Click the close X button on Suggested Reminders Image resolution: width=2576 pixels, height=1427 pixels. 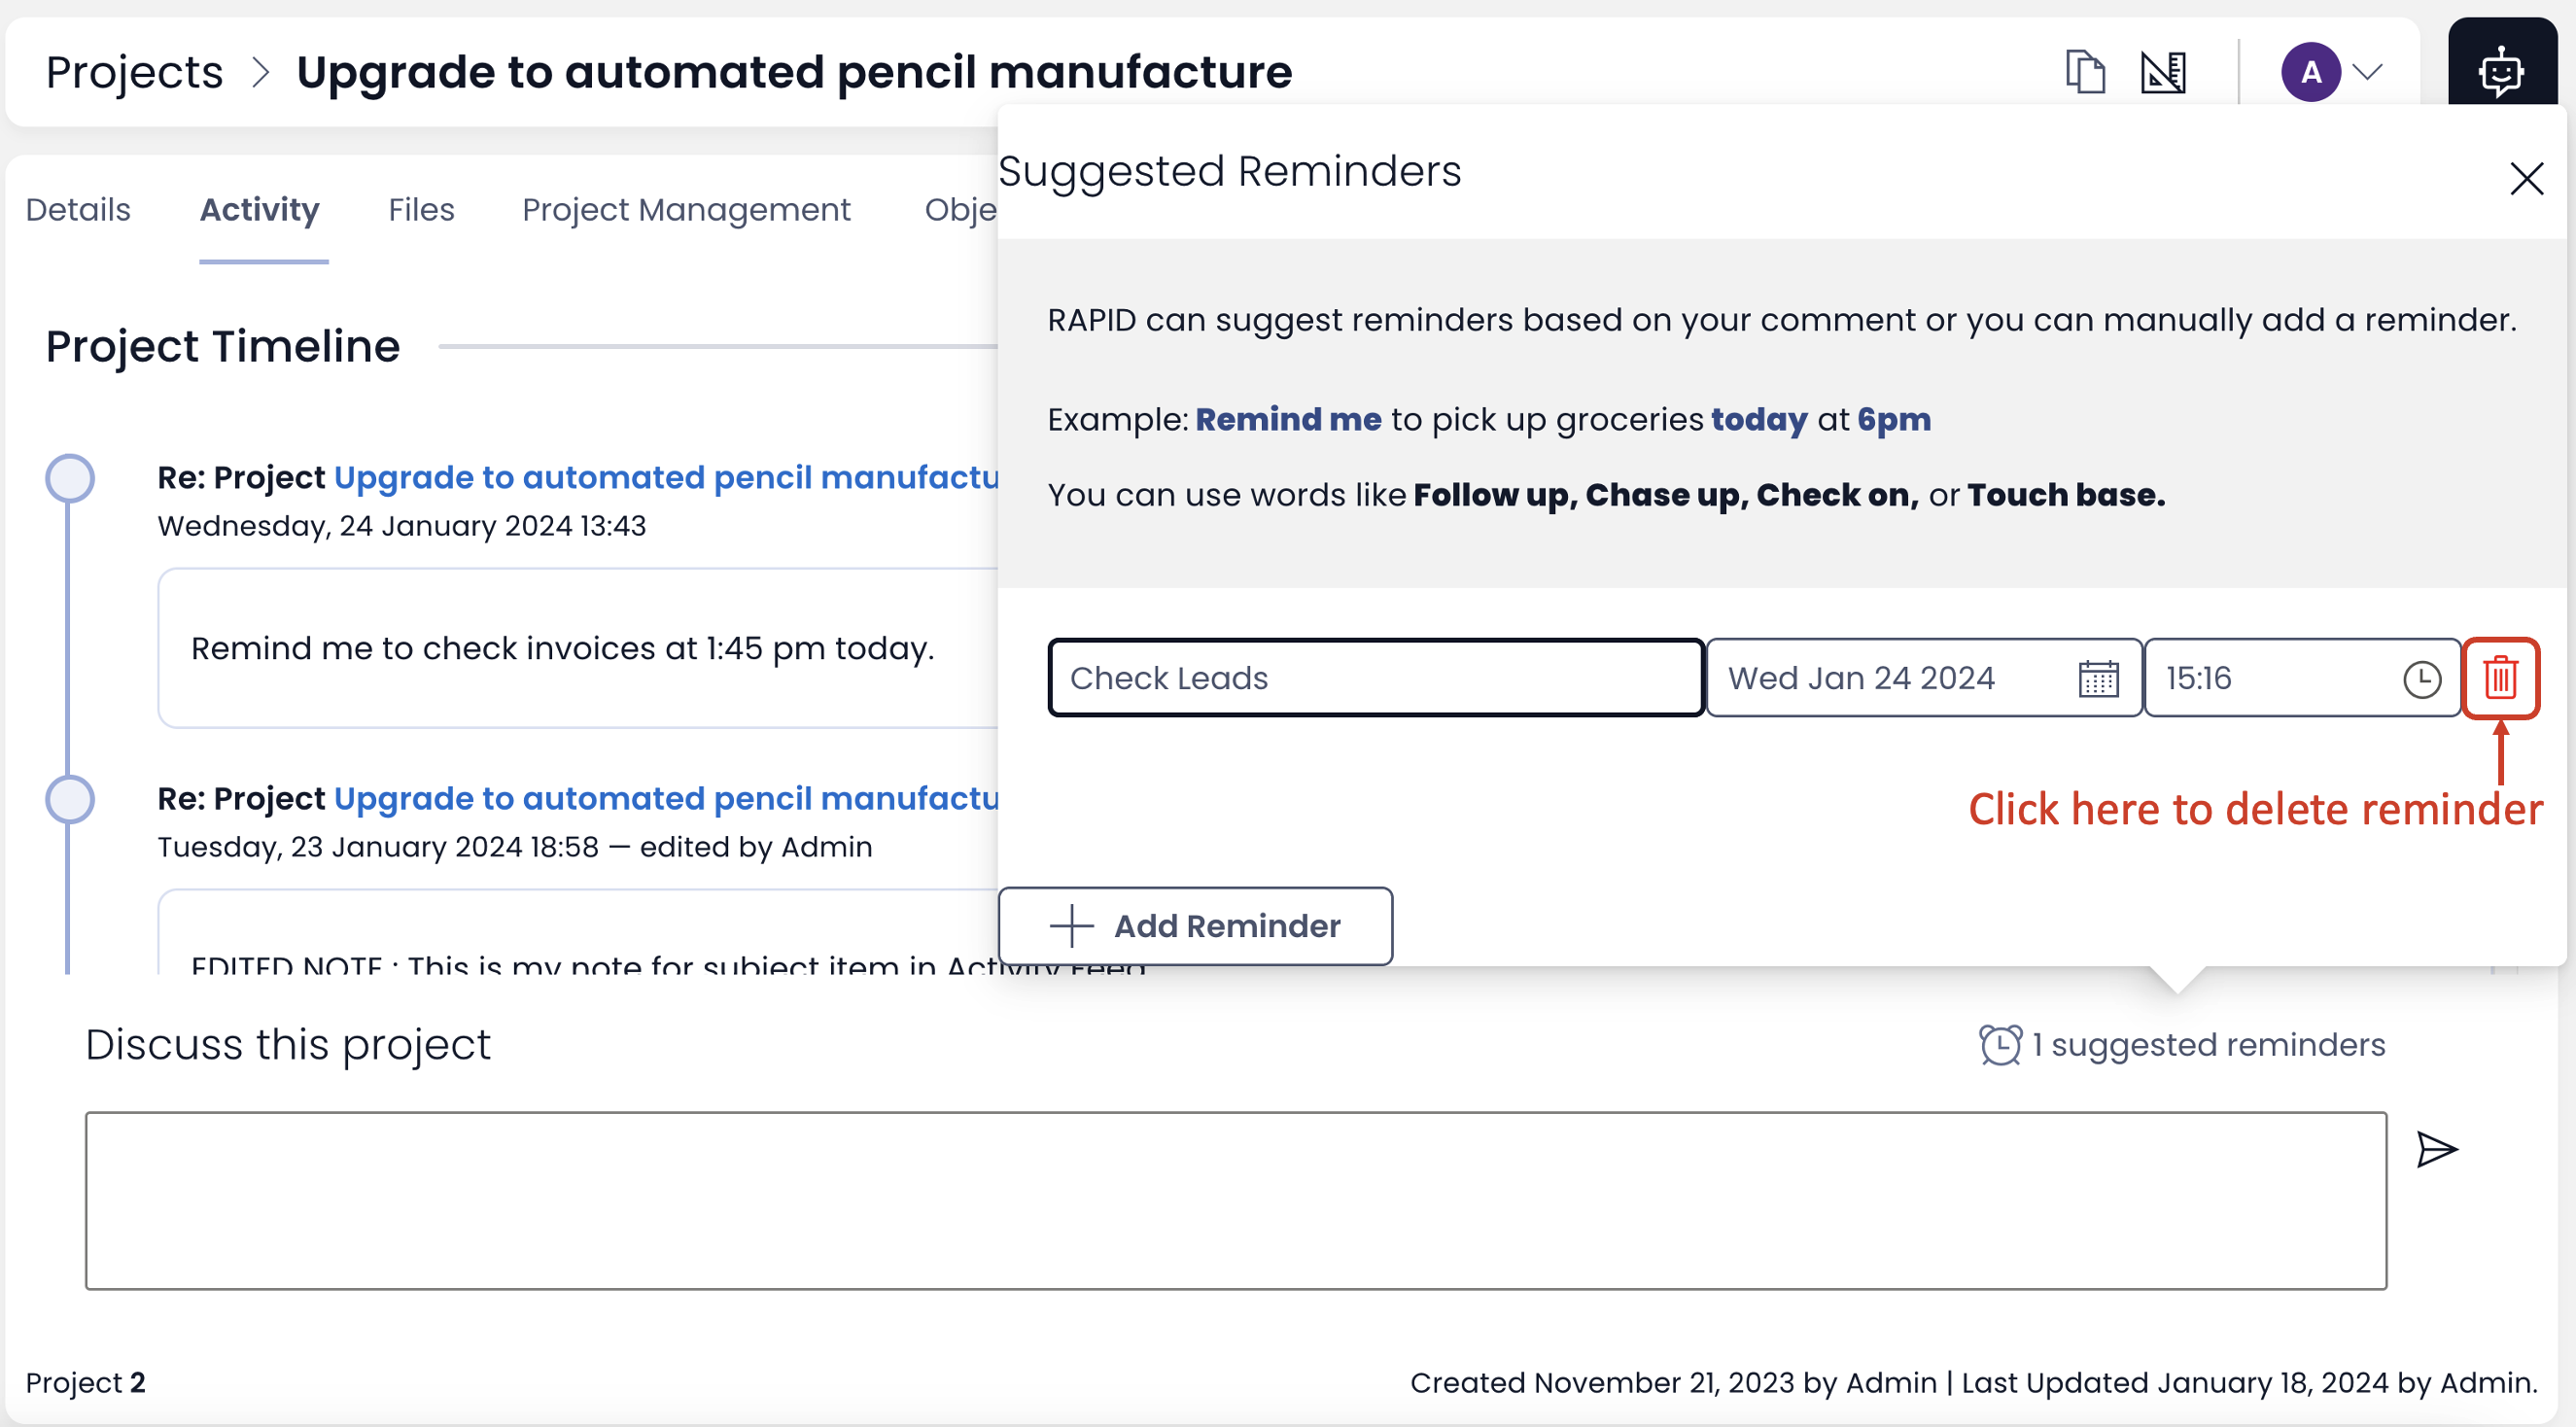coord(2525,176)
